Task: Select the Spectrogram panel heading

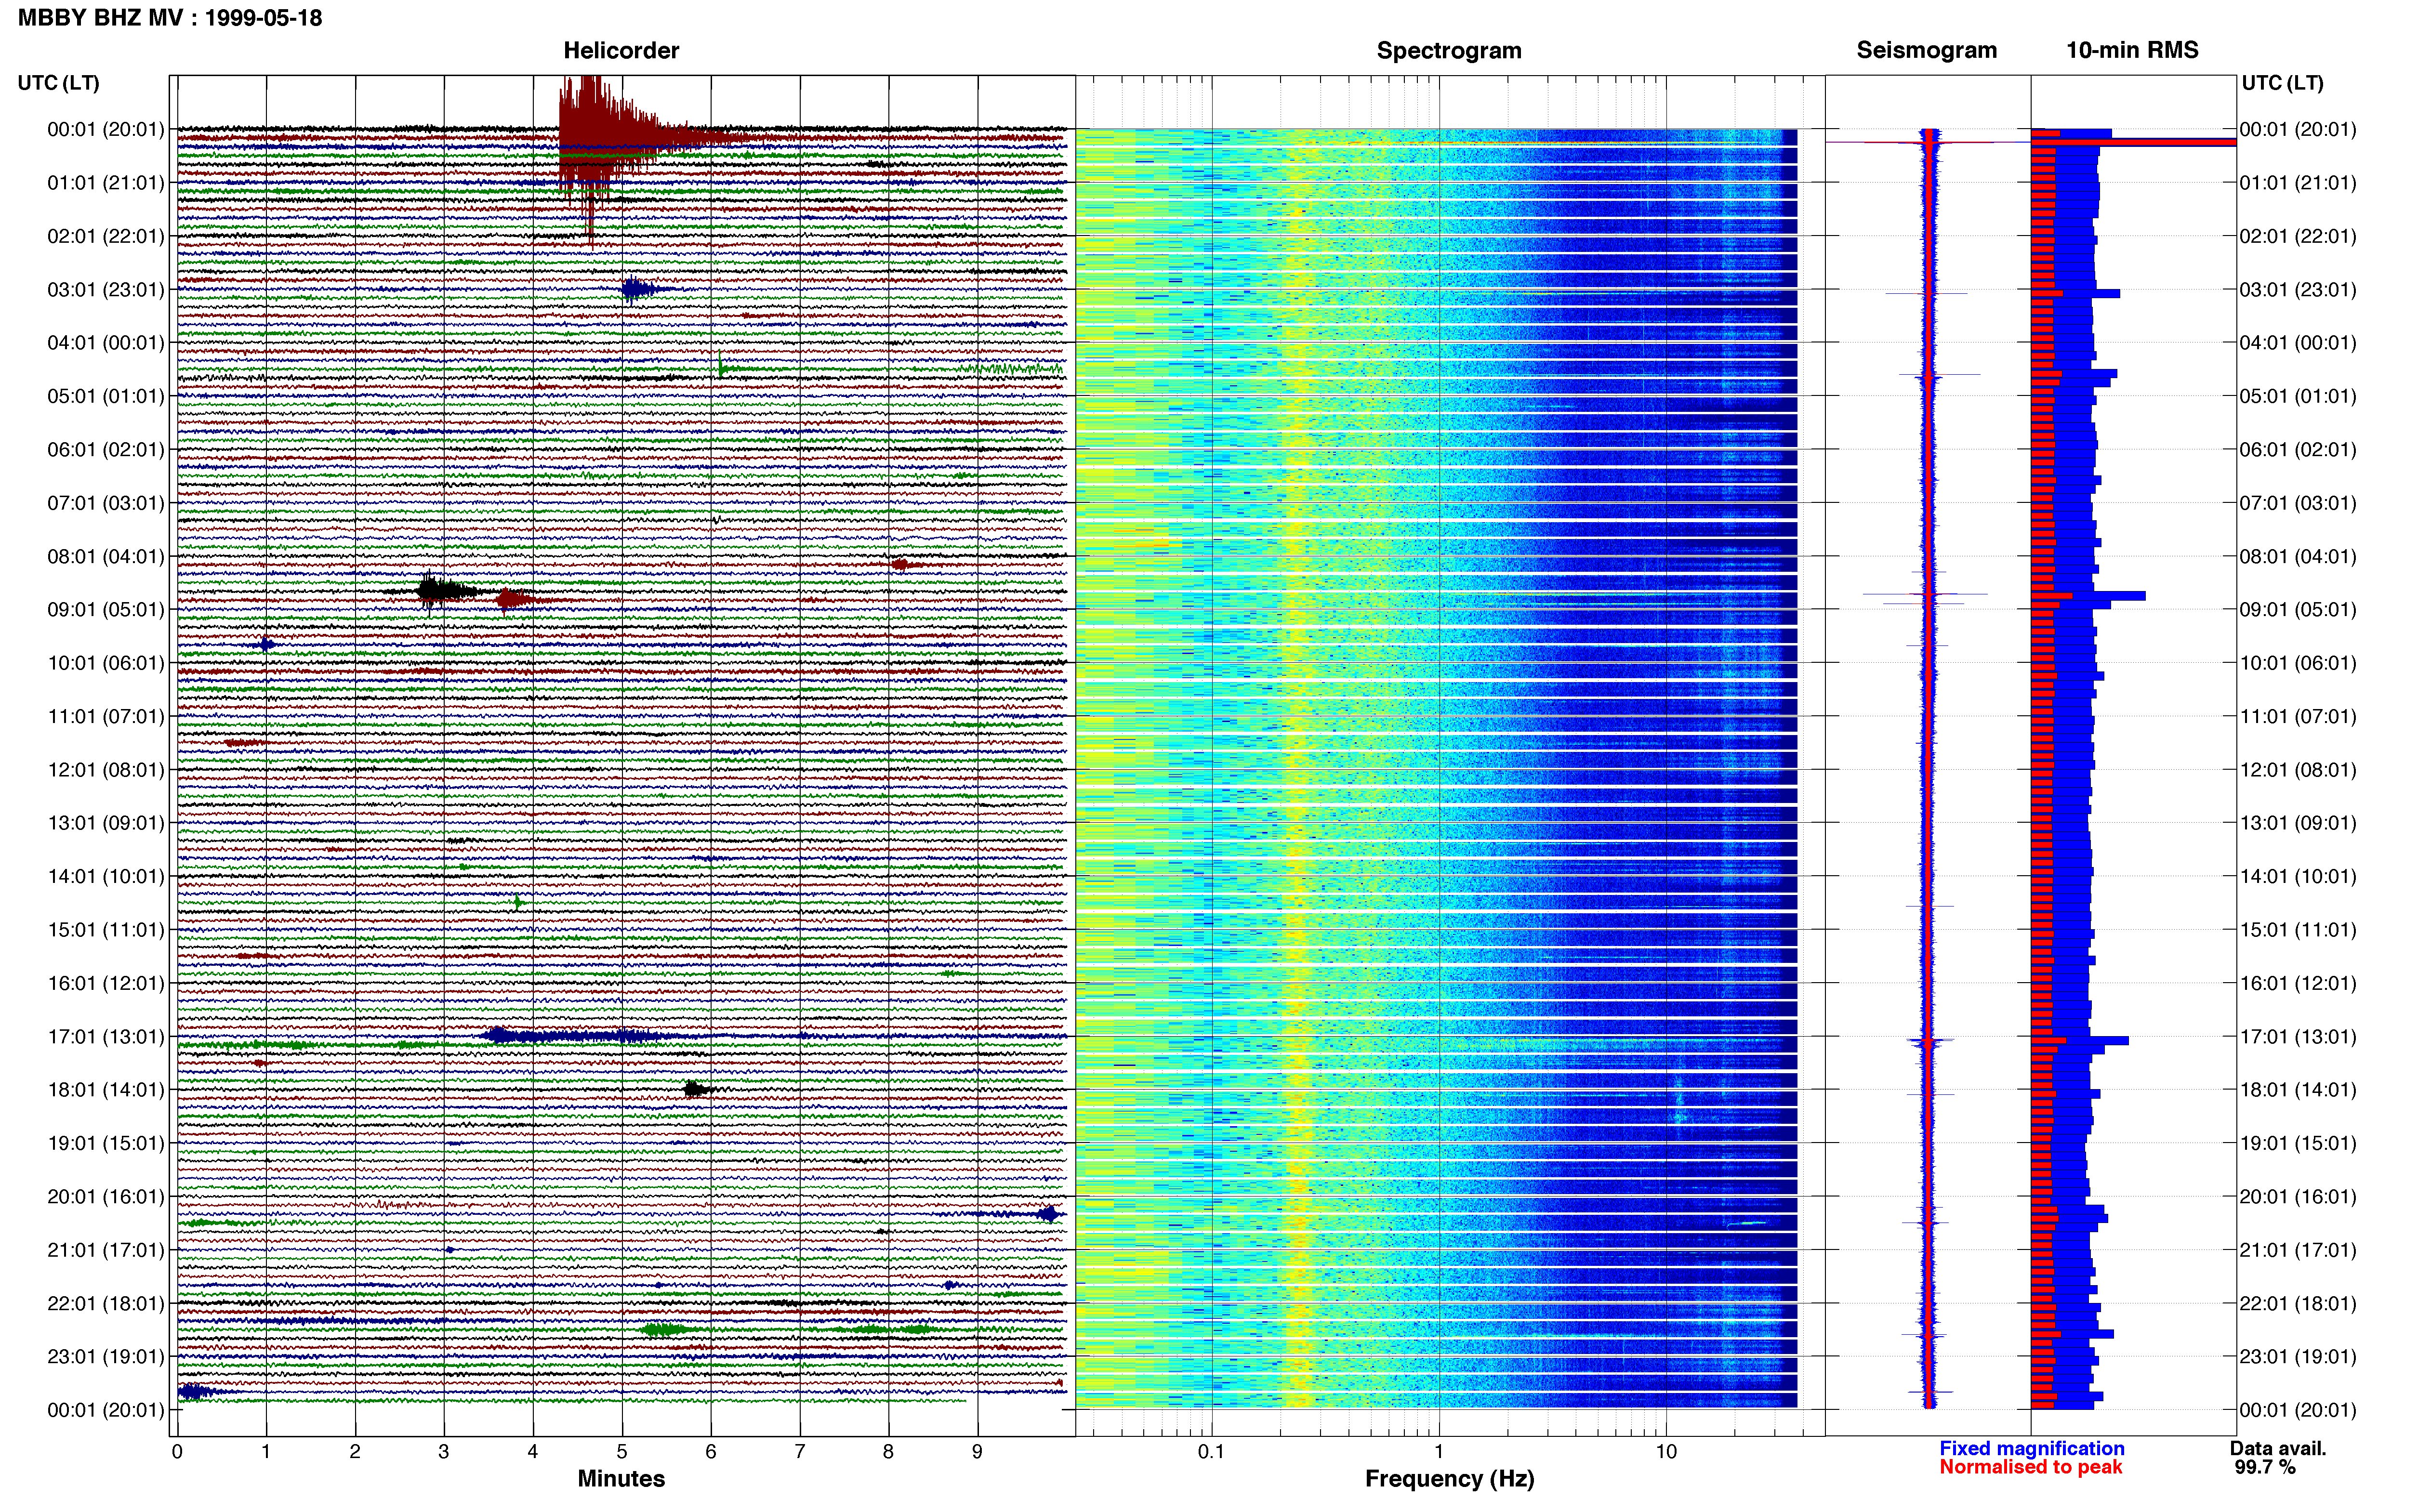Action: pos(1449,51)
